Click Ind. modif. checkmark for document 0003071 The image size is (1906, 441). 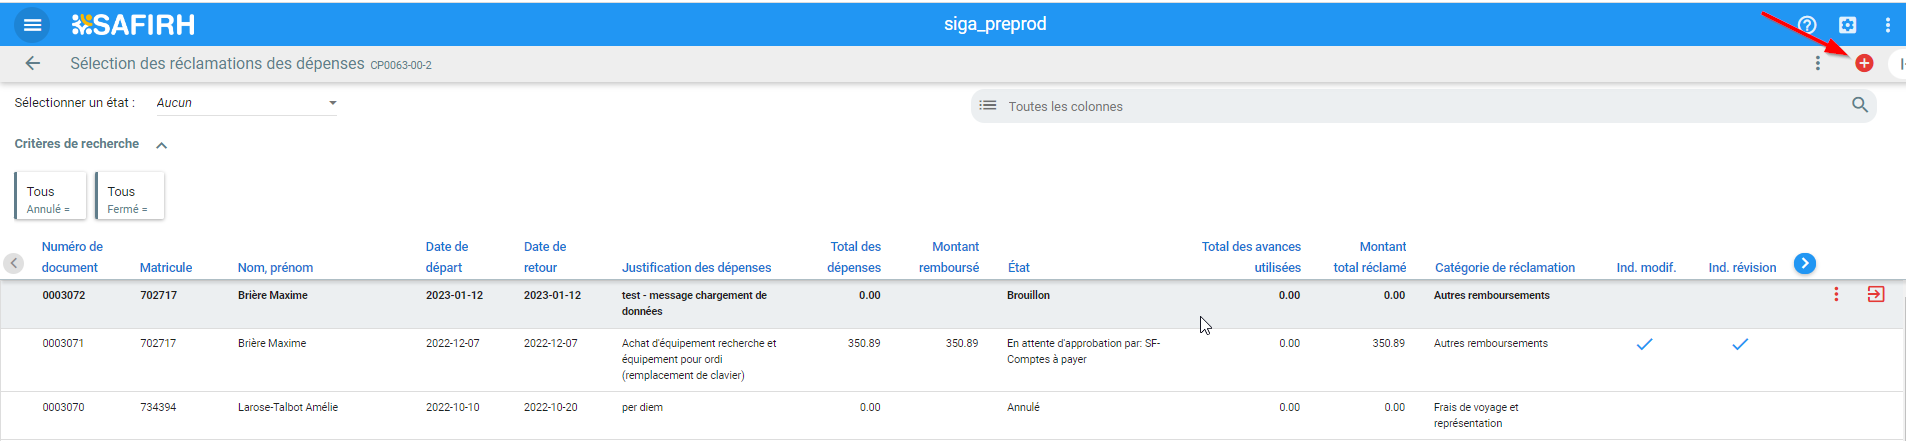point(1644,344)
